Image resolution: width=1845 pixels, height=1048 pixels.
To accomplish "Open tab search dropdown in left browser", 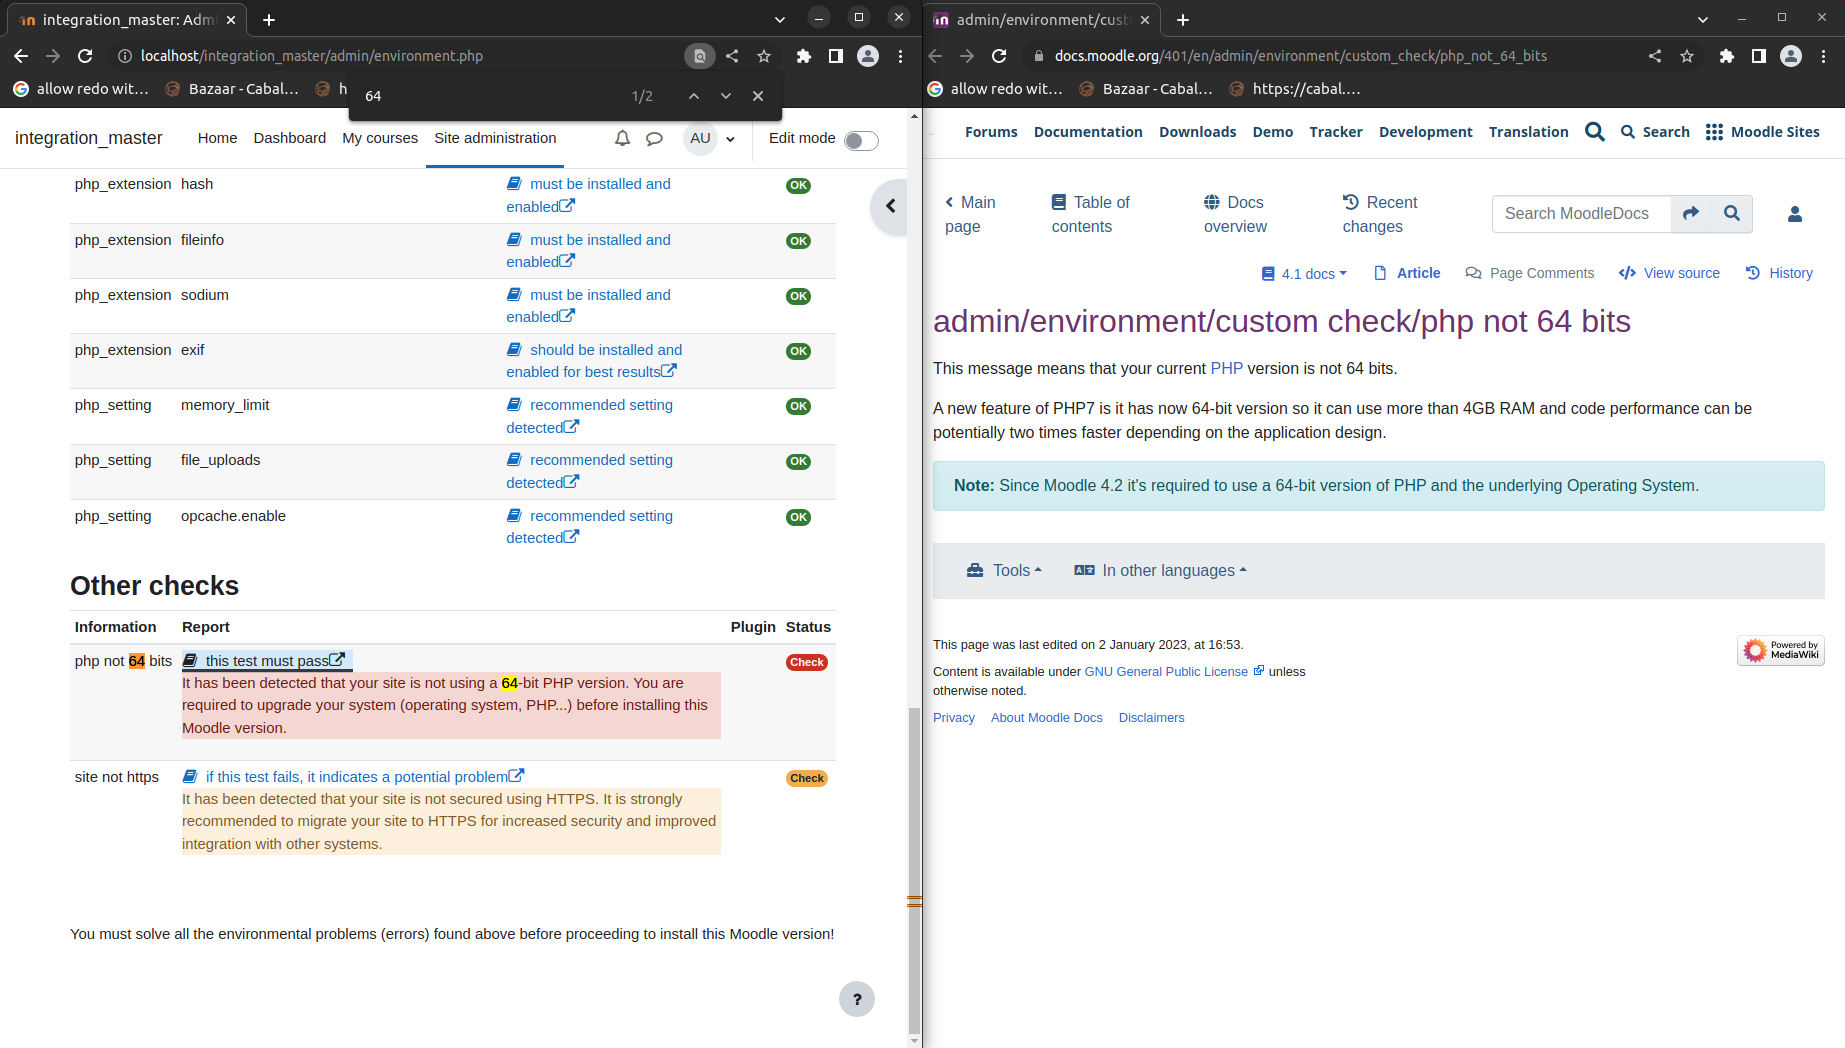I will 780,19.
